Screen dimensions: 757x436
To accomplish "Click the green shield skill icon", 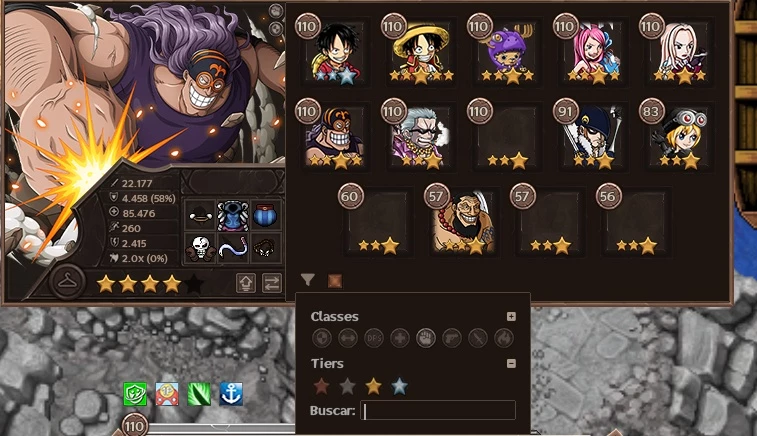I will coord(135,394).
